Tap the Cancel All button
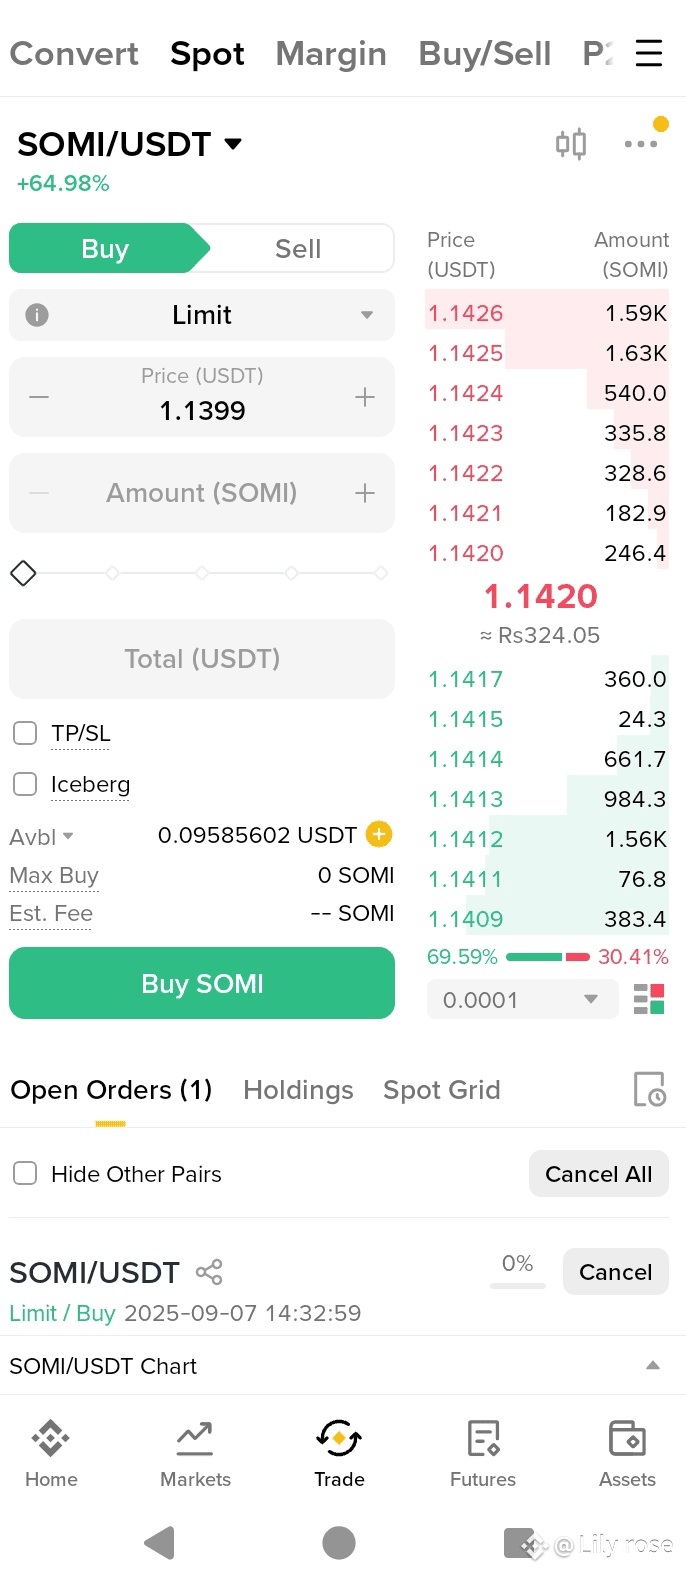 pos(598,1173)
